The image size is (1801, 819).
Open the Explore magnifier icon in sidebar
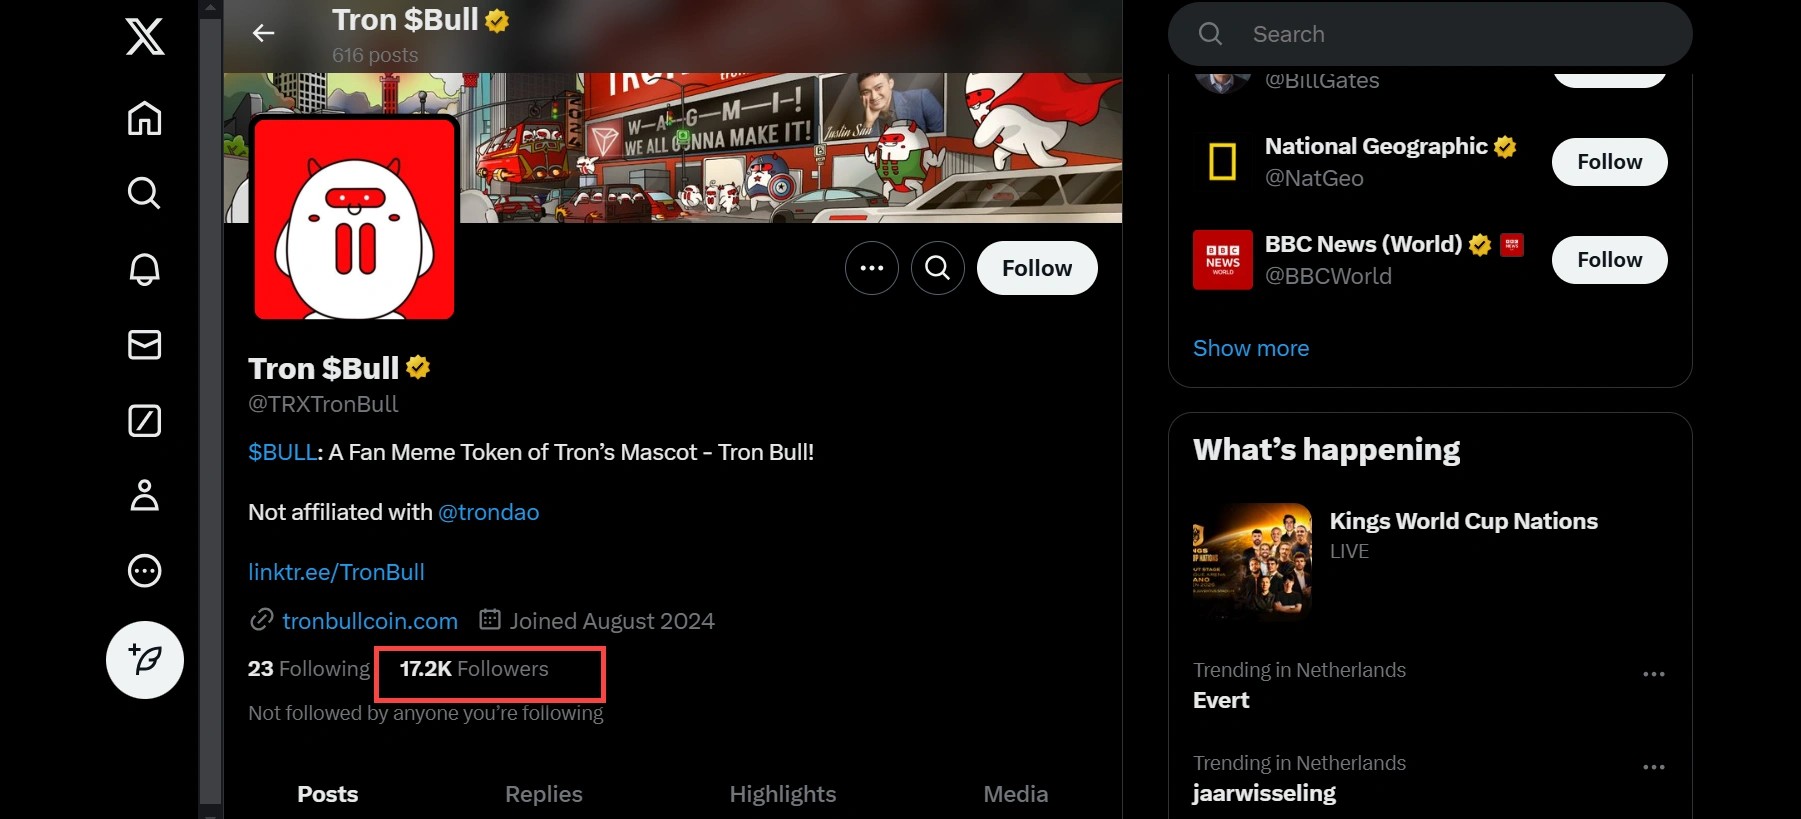click(x=145, y=192)
